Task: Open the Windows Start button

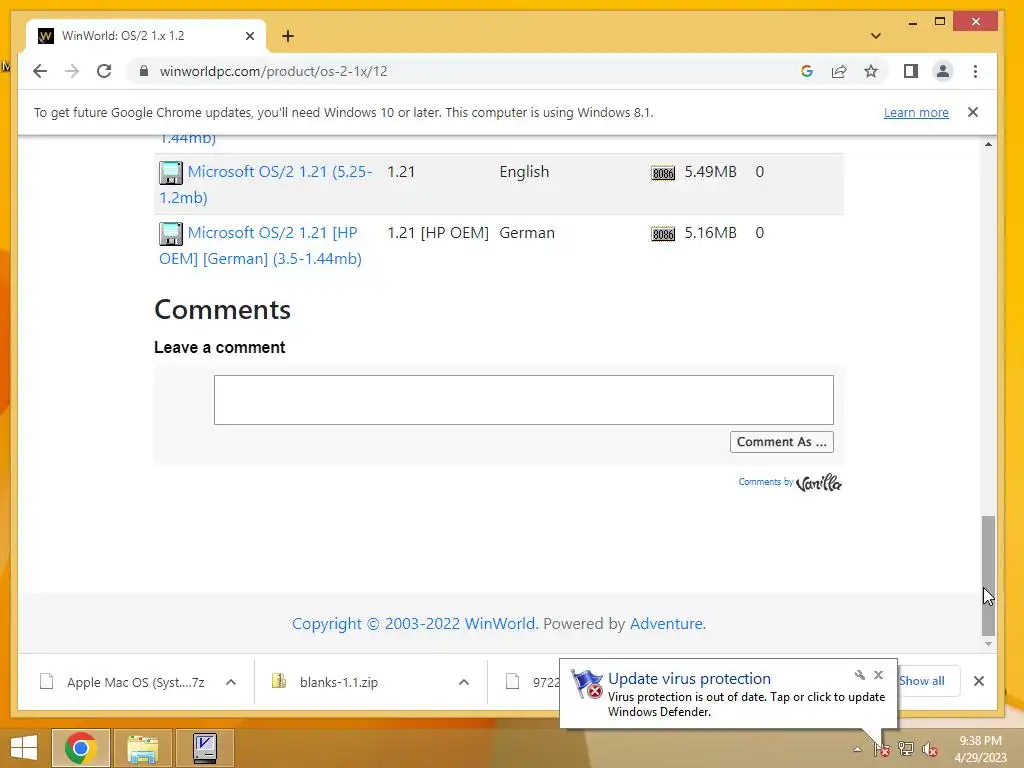Action: (24, 748)
